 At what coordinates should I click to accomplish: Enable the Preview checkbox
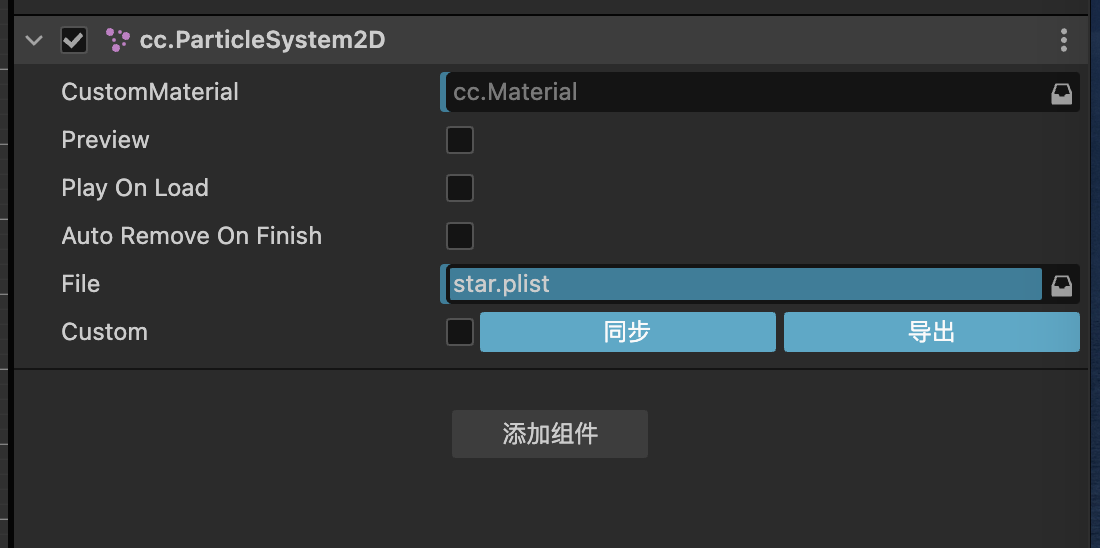point(460,140)
